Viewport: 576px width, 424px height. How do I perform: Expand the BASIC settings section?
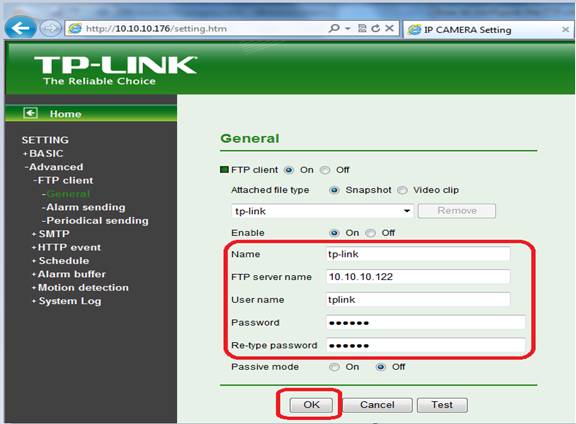coord(43,154)
